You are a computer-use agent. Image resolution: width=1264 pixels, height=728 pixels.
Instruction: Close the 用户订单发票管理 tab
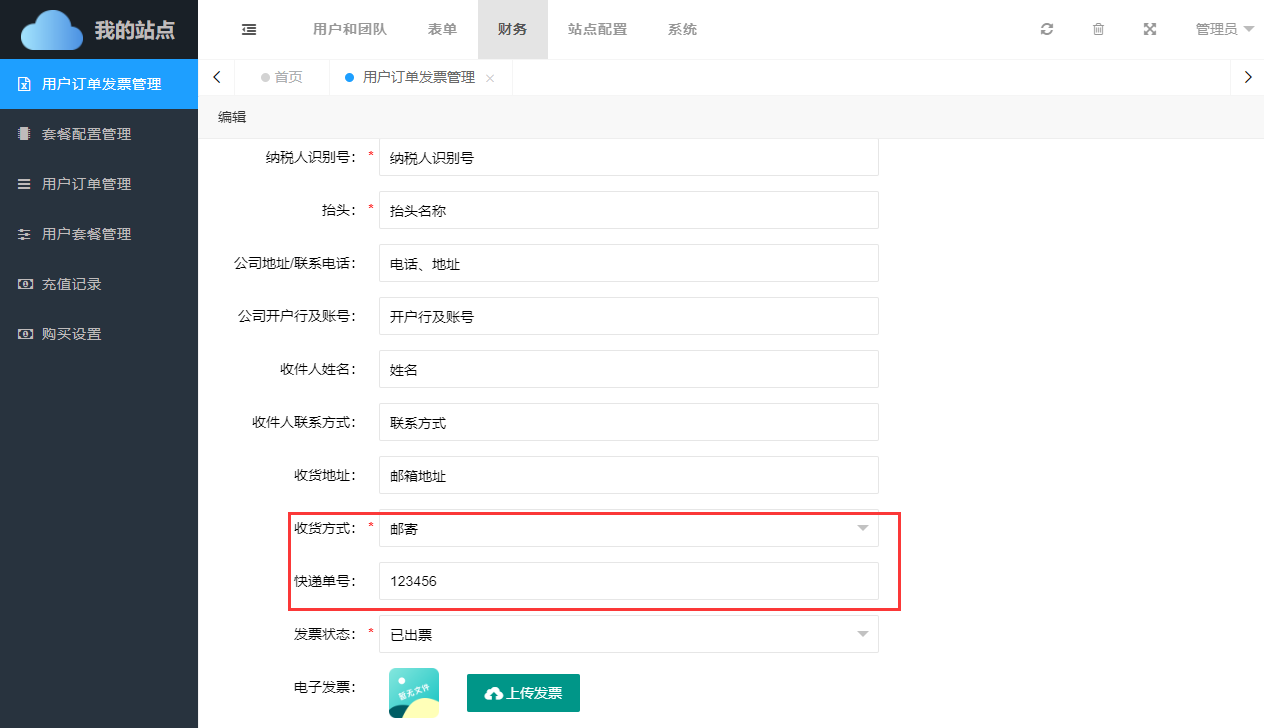click(490, 78)
